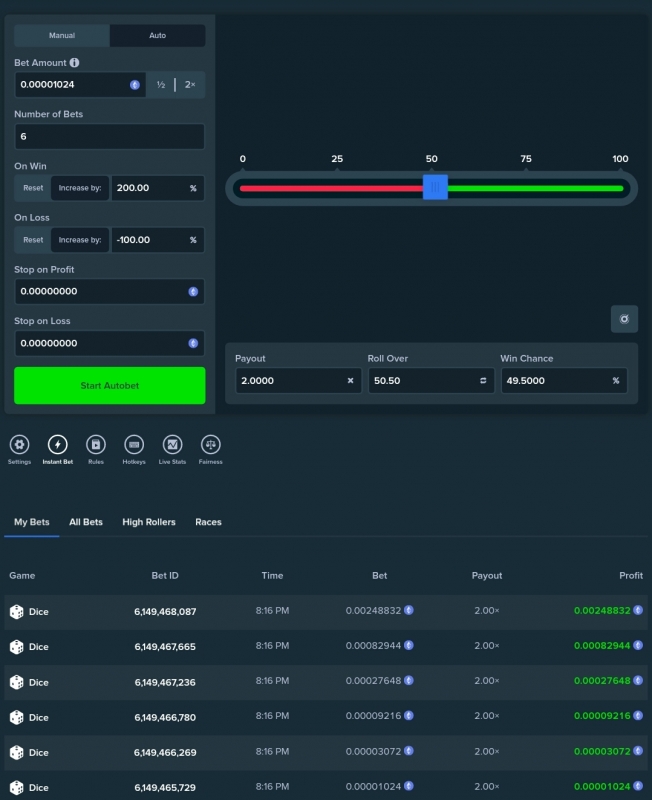Viewport: 652px width, 800px height.
Task: Click the Profit column header
Action: [631, 576]
